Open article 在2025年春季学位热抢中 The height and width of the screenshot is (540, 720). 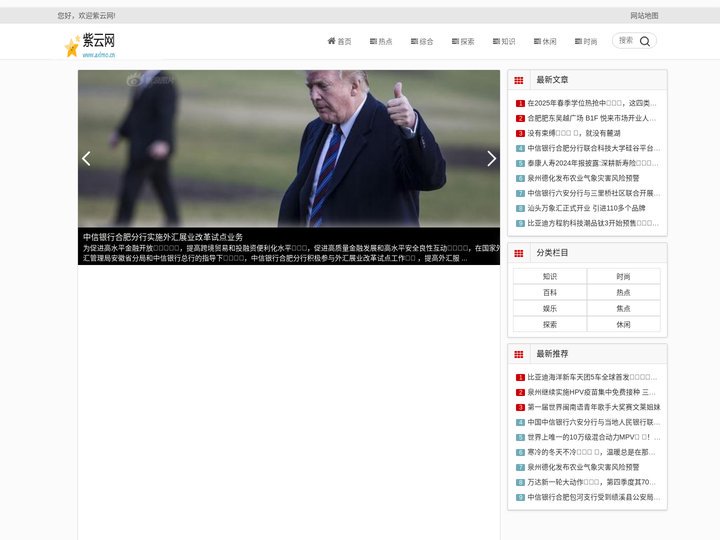click(x=592, y=103)
